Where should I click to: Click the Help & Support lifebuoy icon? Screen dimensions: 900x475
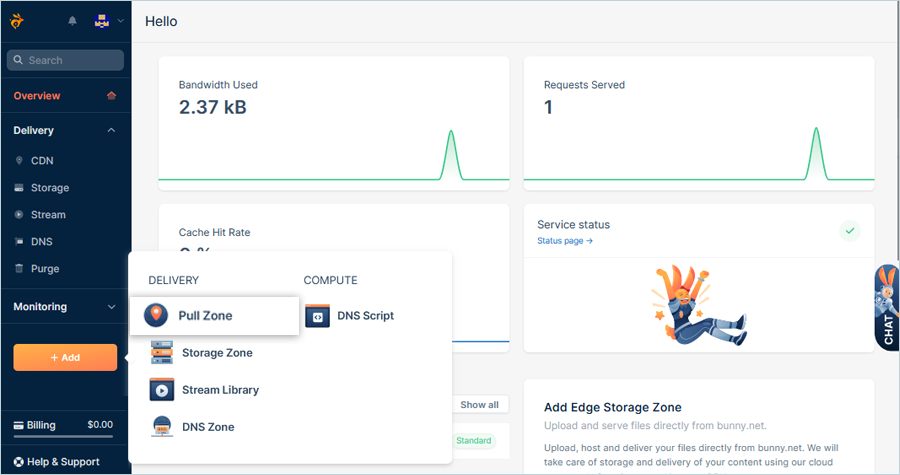[x=18, y=462]
